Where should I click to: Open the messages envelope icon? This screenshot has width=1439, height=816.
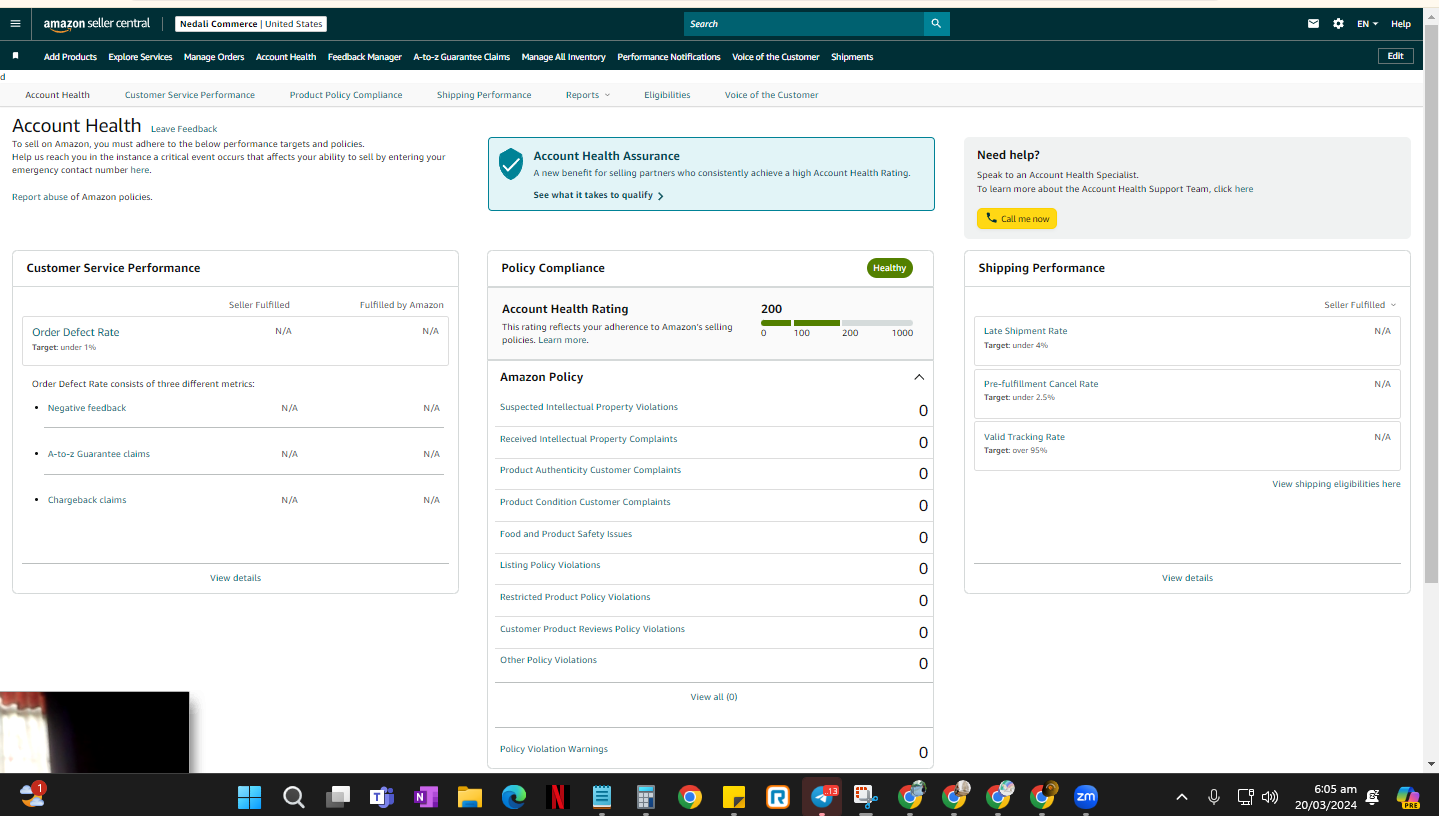click(1313, 24)
